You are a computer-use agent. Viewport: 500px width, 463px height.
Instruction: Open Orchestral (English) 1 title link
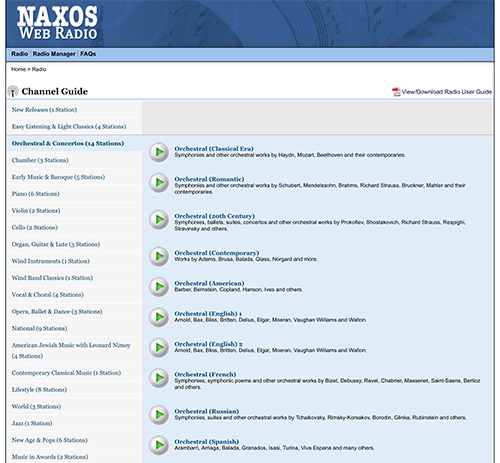point(208,314)
